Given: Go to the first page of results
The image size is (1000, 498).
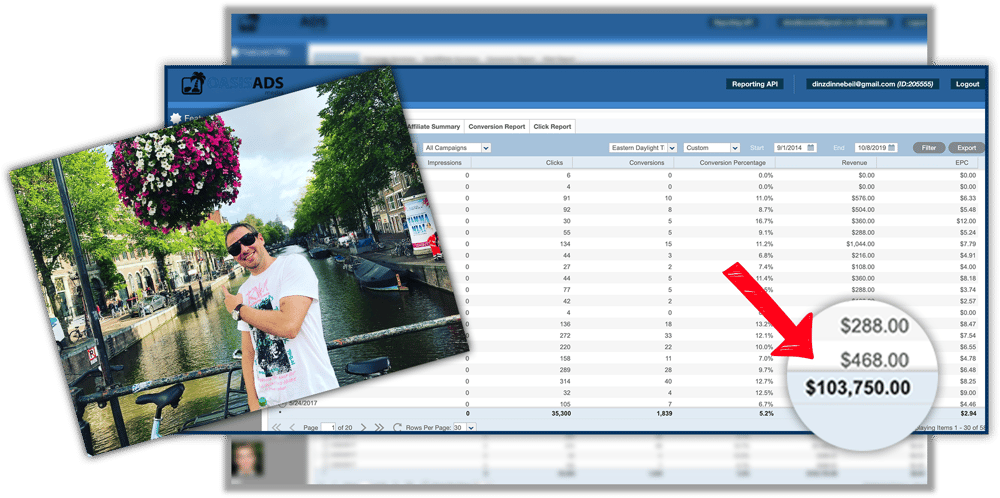Looking at the screenshot, I should click(x=277, y=427).
